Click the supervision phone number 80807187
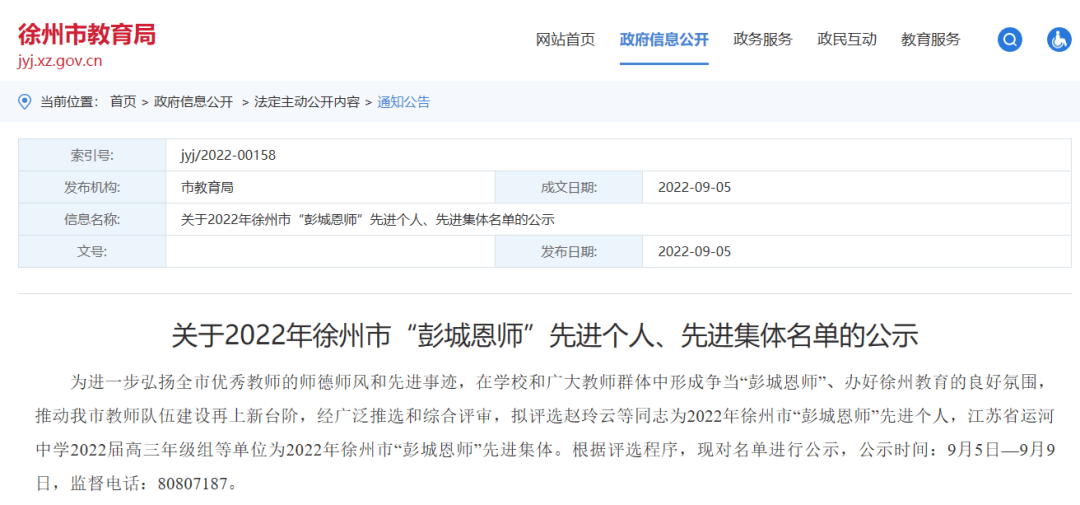1080x505 pixels. tap(192, 484)
